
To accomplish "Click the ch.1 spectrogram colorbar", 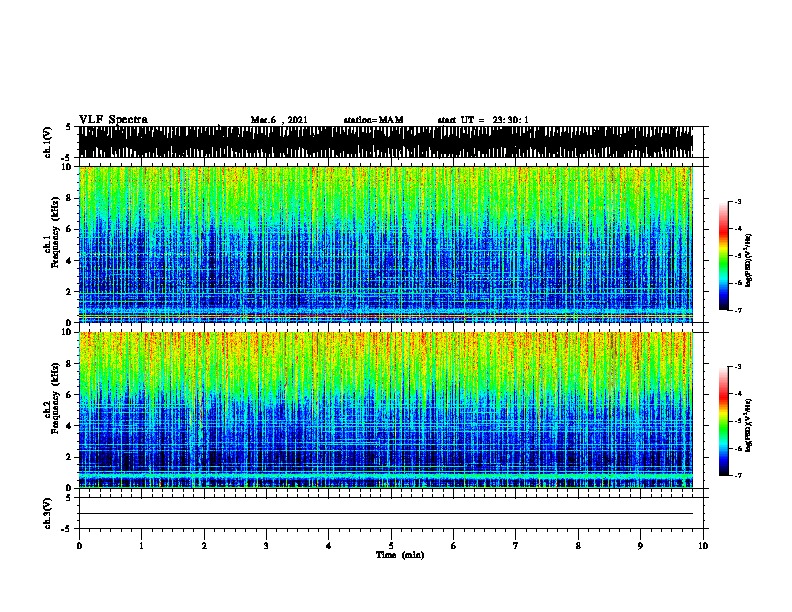I will click(724, 256).
